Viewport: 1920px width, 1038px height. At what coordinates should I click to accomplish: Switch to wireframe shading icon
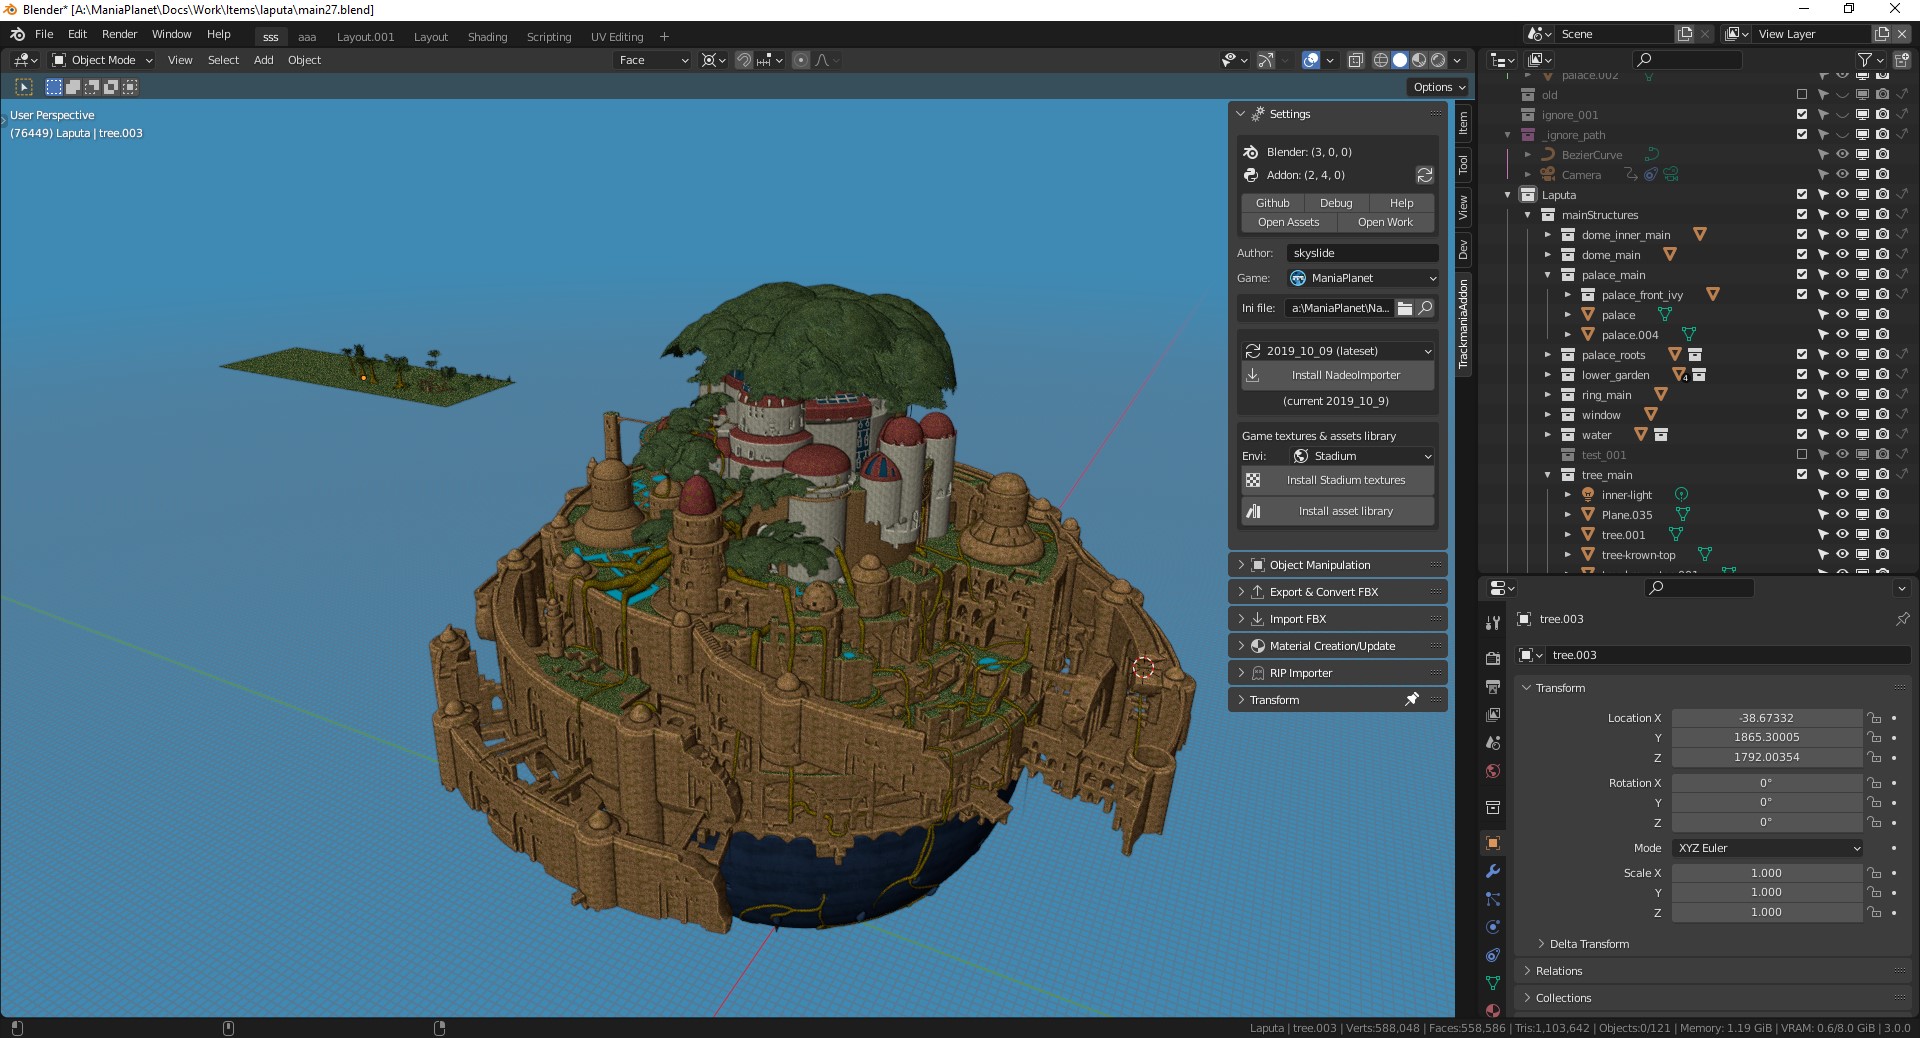click(x=1381, y=60)
